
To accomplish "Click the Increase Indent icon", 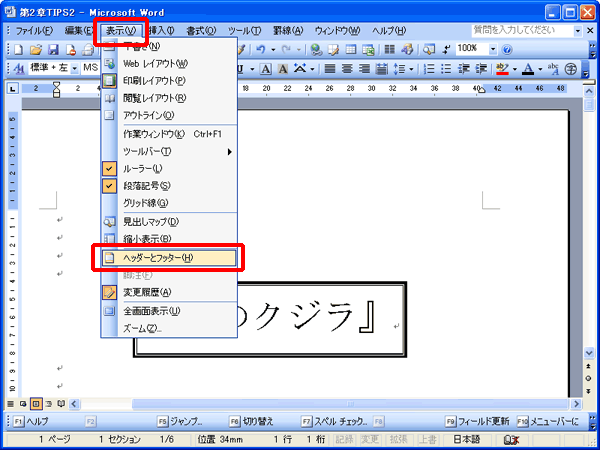I will [x=481, y=69].
